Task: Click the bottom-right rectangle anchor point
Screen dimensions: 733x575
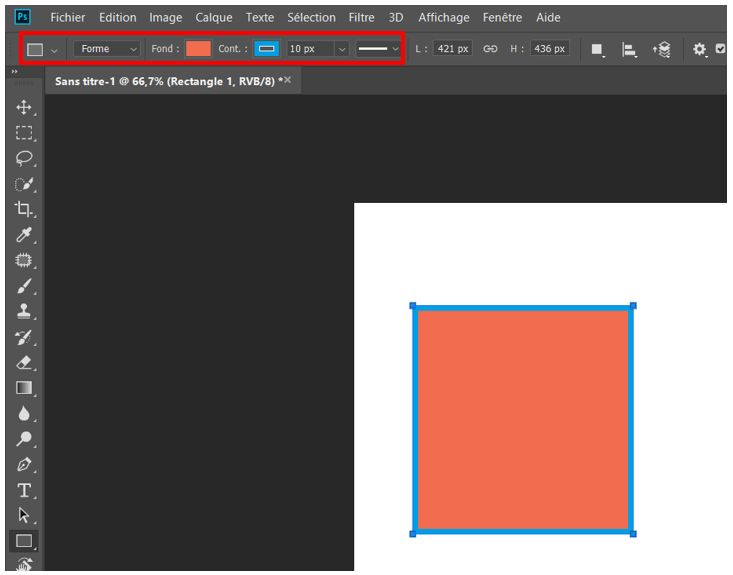Action: coord(633,534)
